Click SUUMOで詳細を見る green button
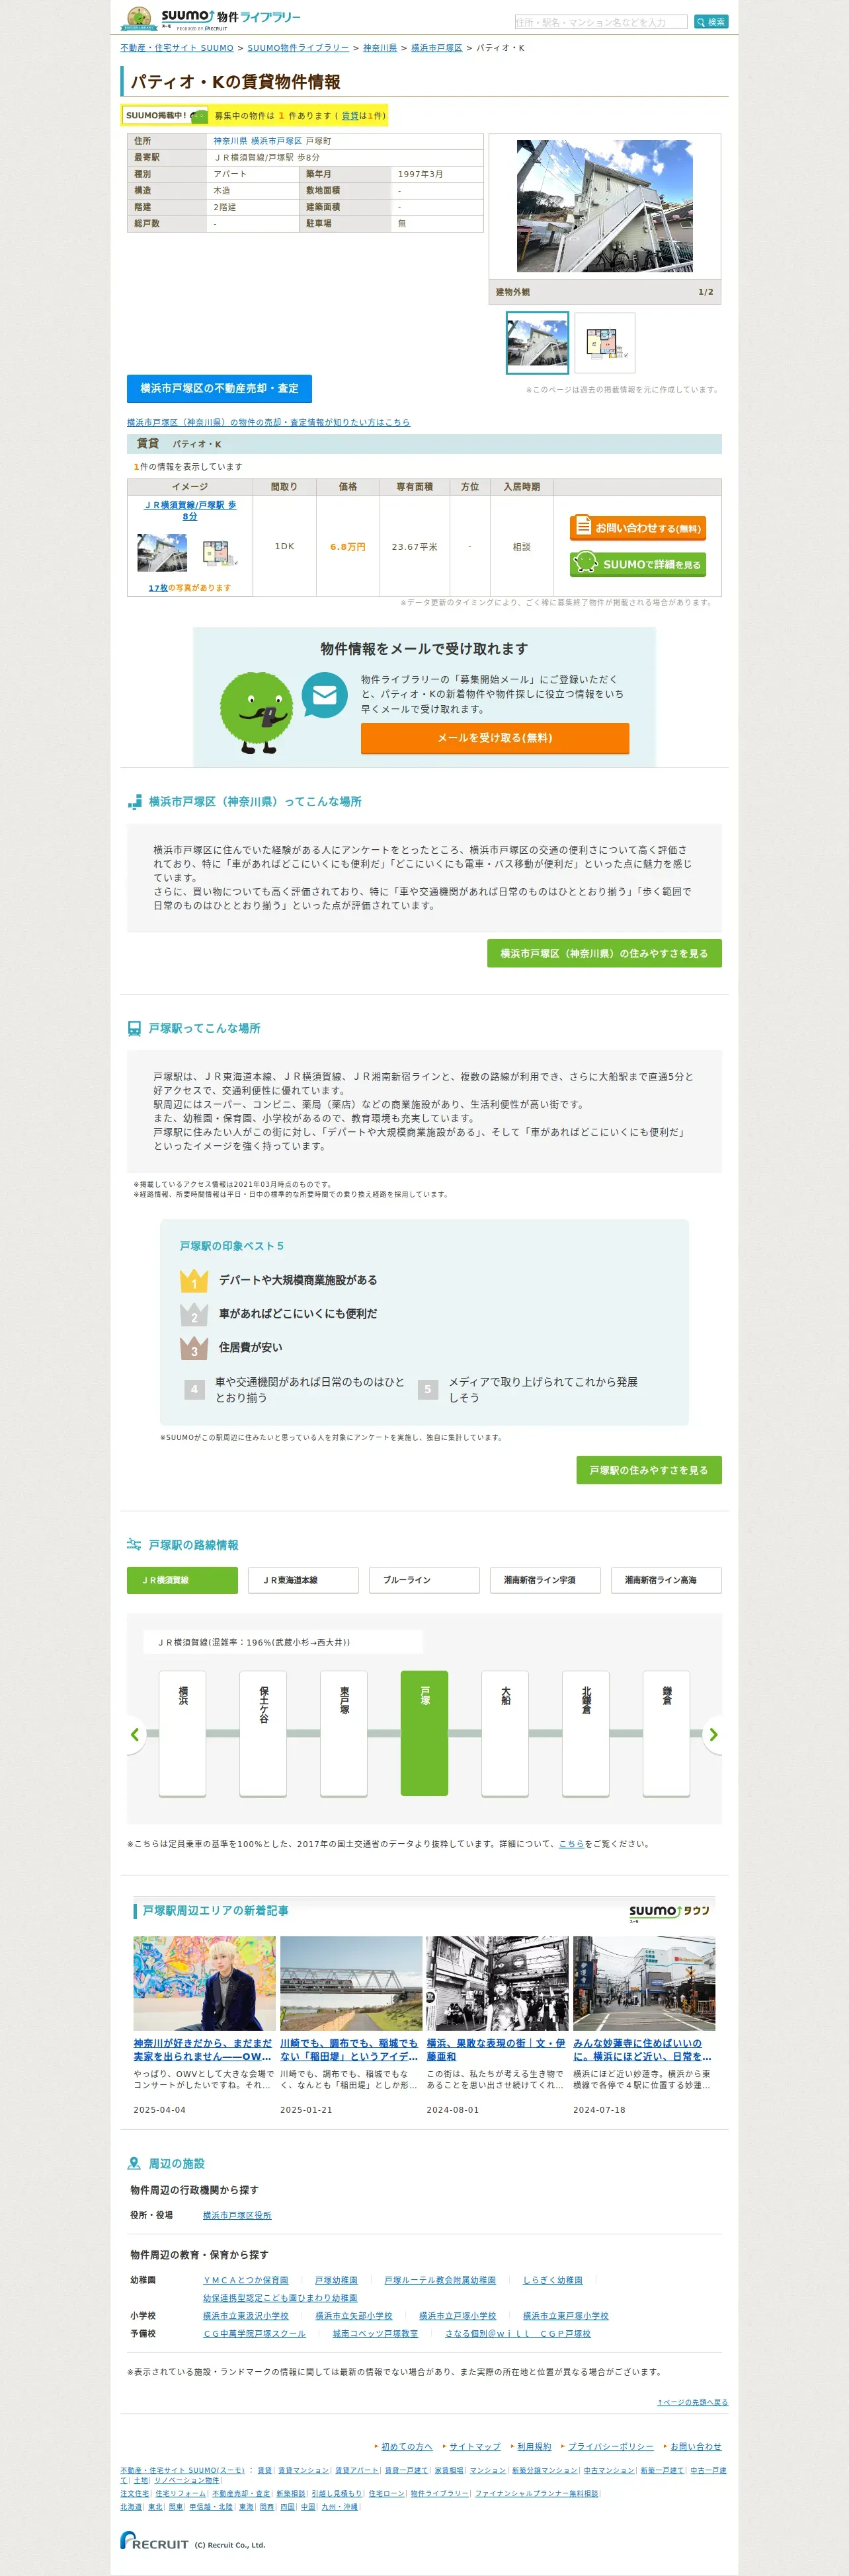This screenshot has height=2576, width=849. coord(637,564)
